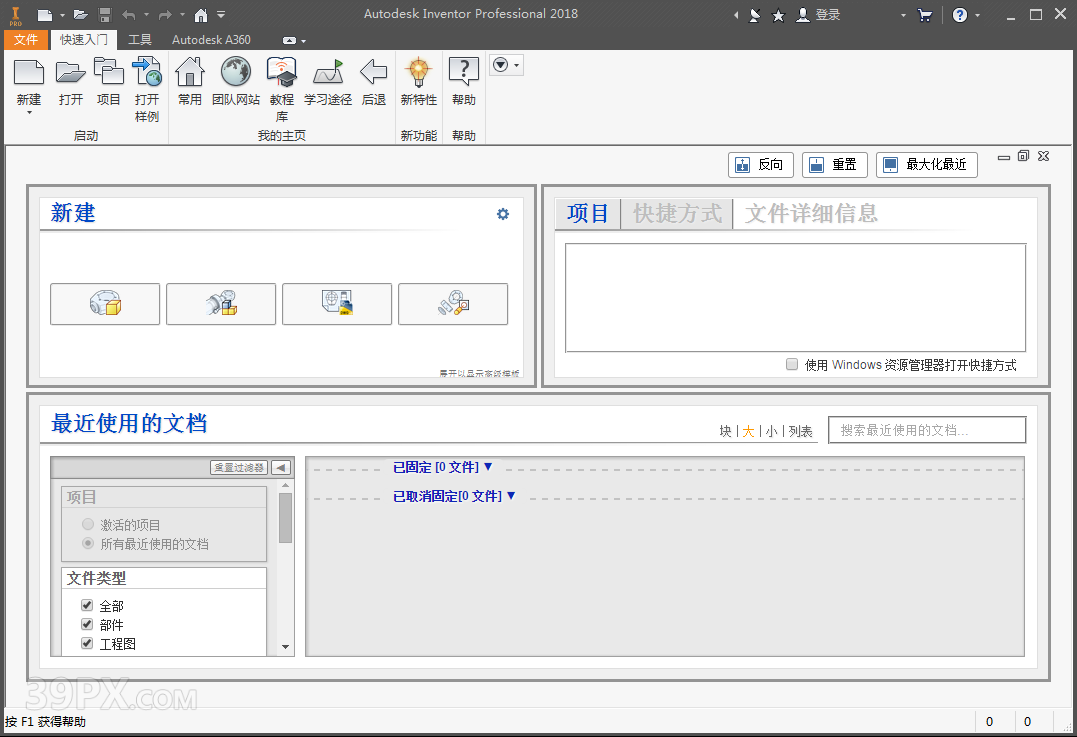Open the Customize Quick Access Toolbar dropdown

click(x=221, y=14)
